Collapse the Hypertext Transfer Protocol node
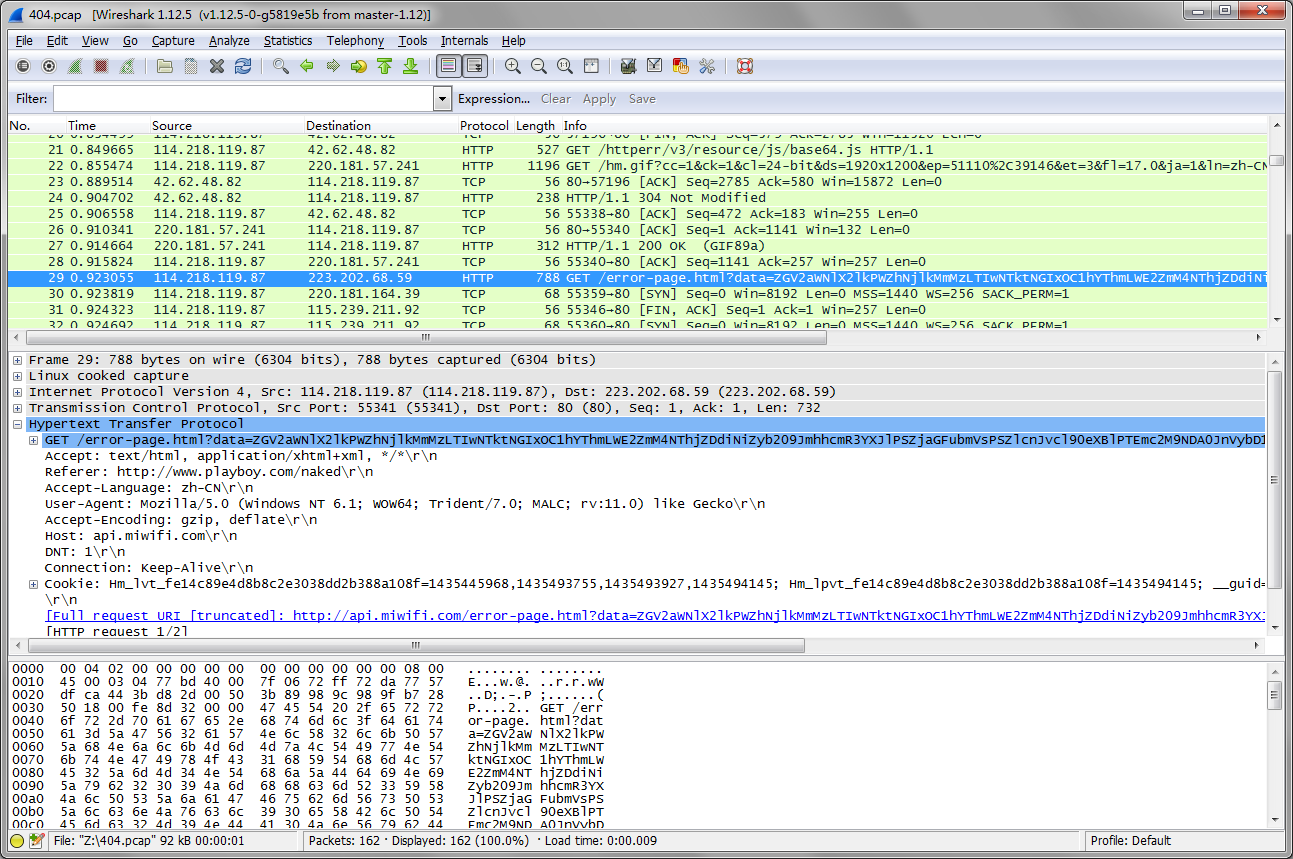Image resolution: width=1293 pixels, height=859 pixels. [x=18, y=424]
